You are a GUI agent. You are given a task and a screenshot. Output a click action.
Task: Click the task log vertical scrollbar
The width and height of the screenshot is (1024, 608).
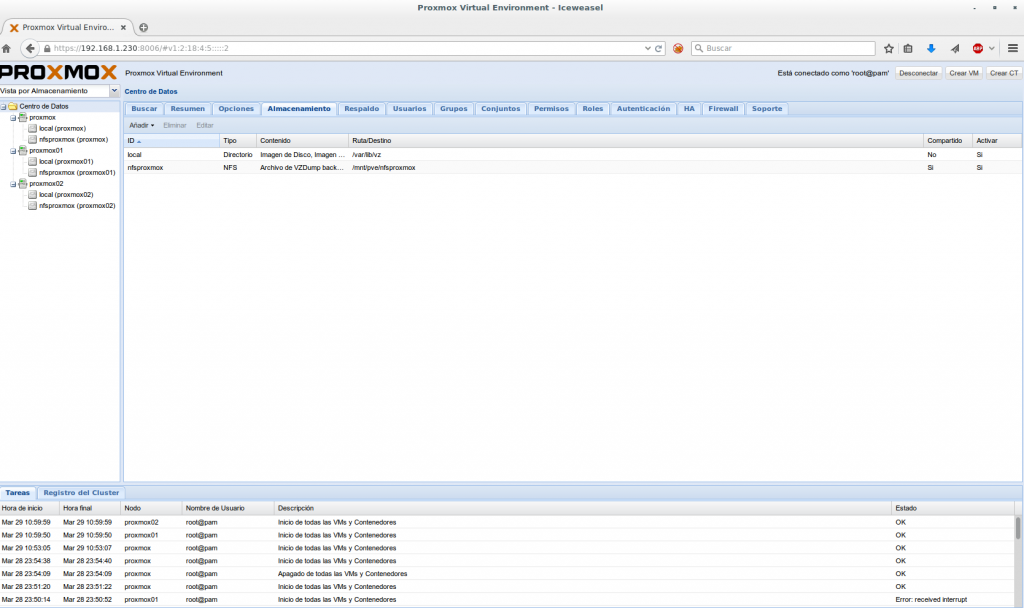click(x=1018, y=530)
